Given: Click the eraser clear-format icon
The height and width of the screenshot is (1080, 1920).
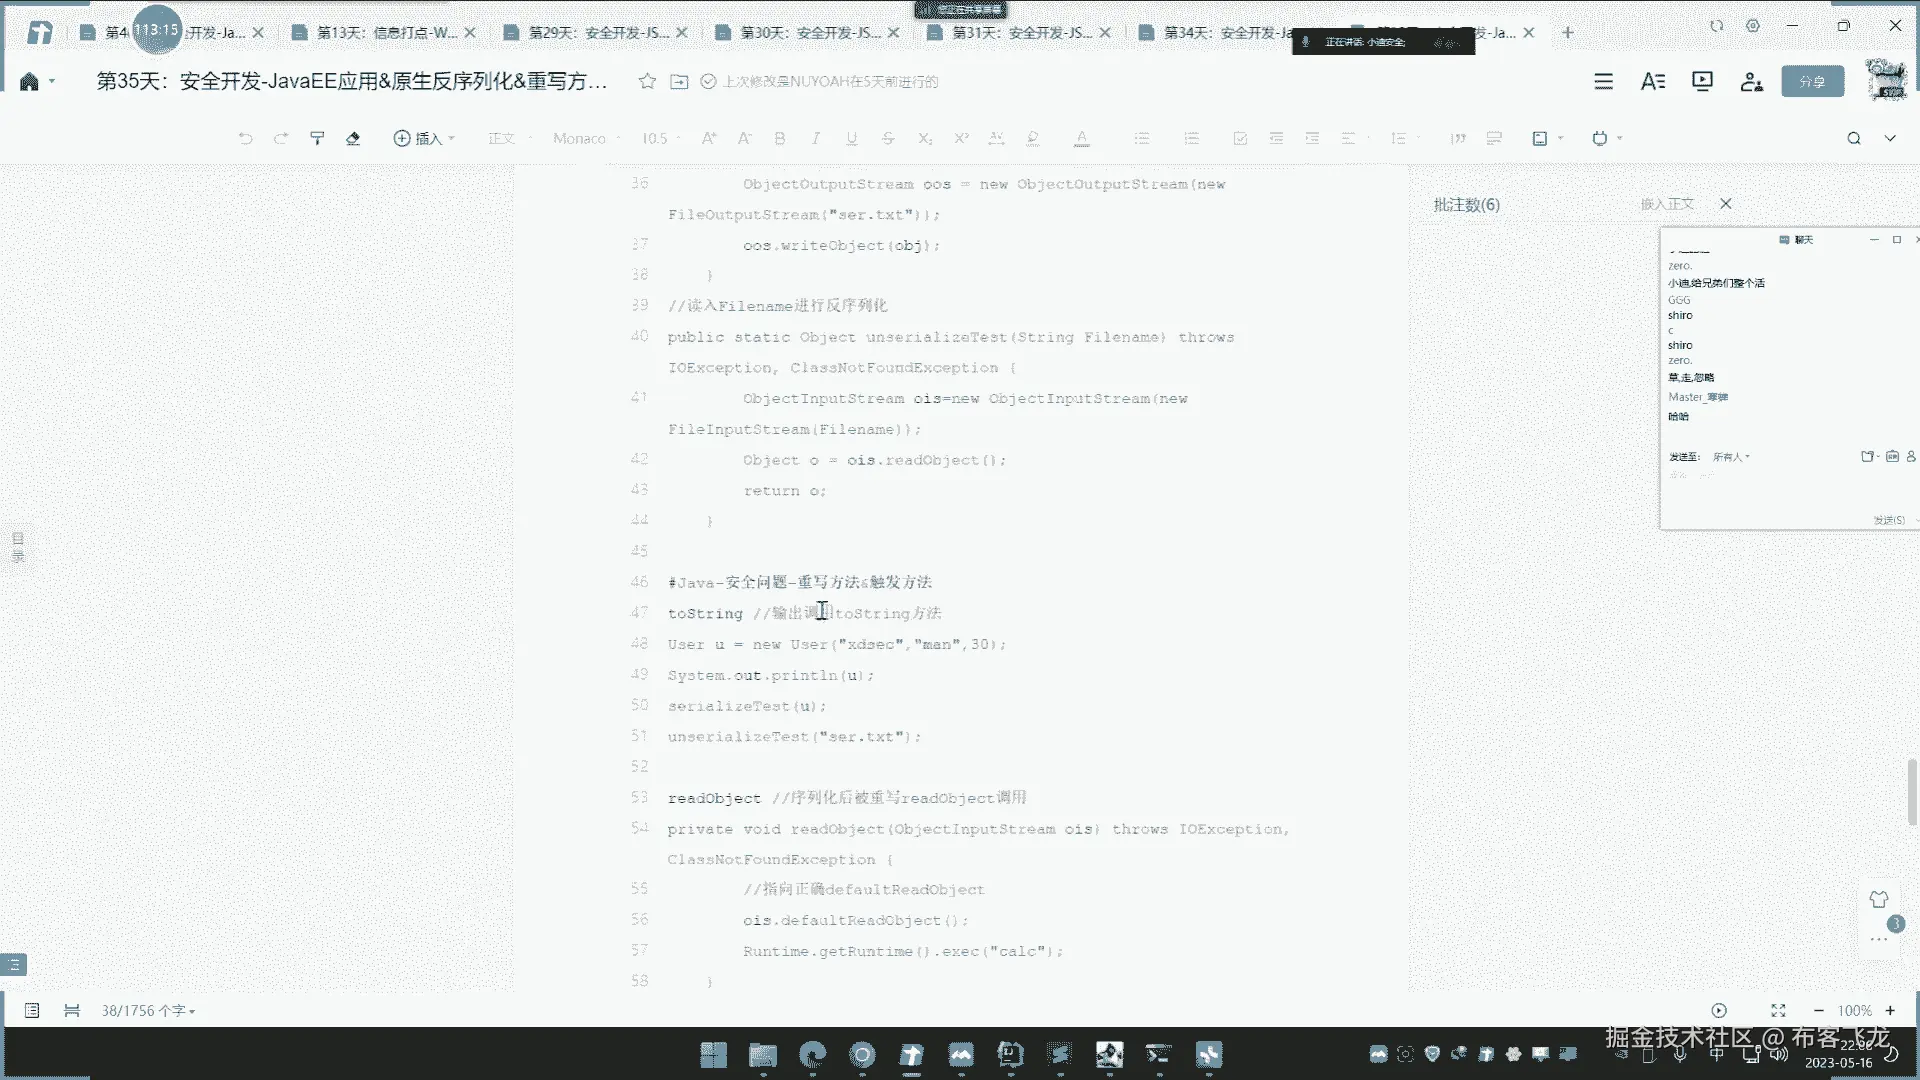Looking at the screenshot, I should click(x=353, y=138).
